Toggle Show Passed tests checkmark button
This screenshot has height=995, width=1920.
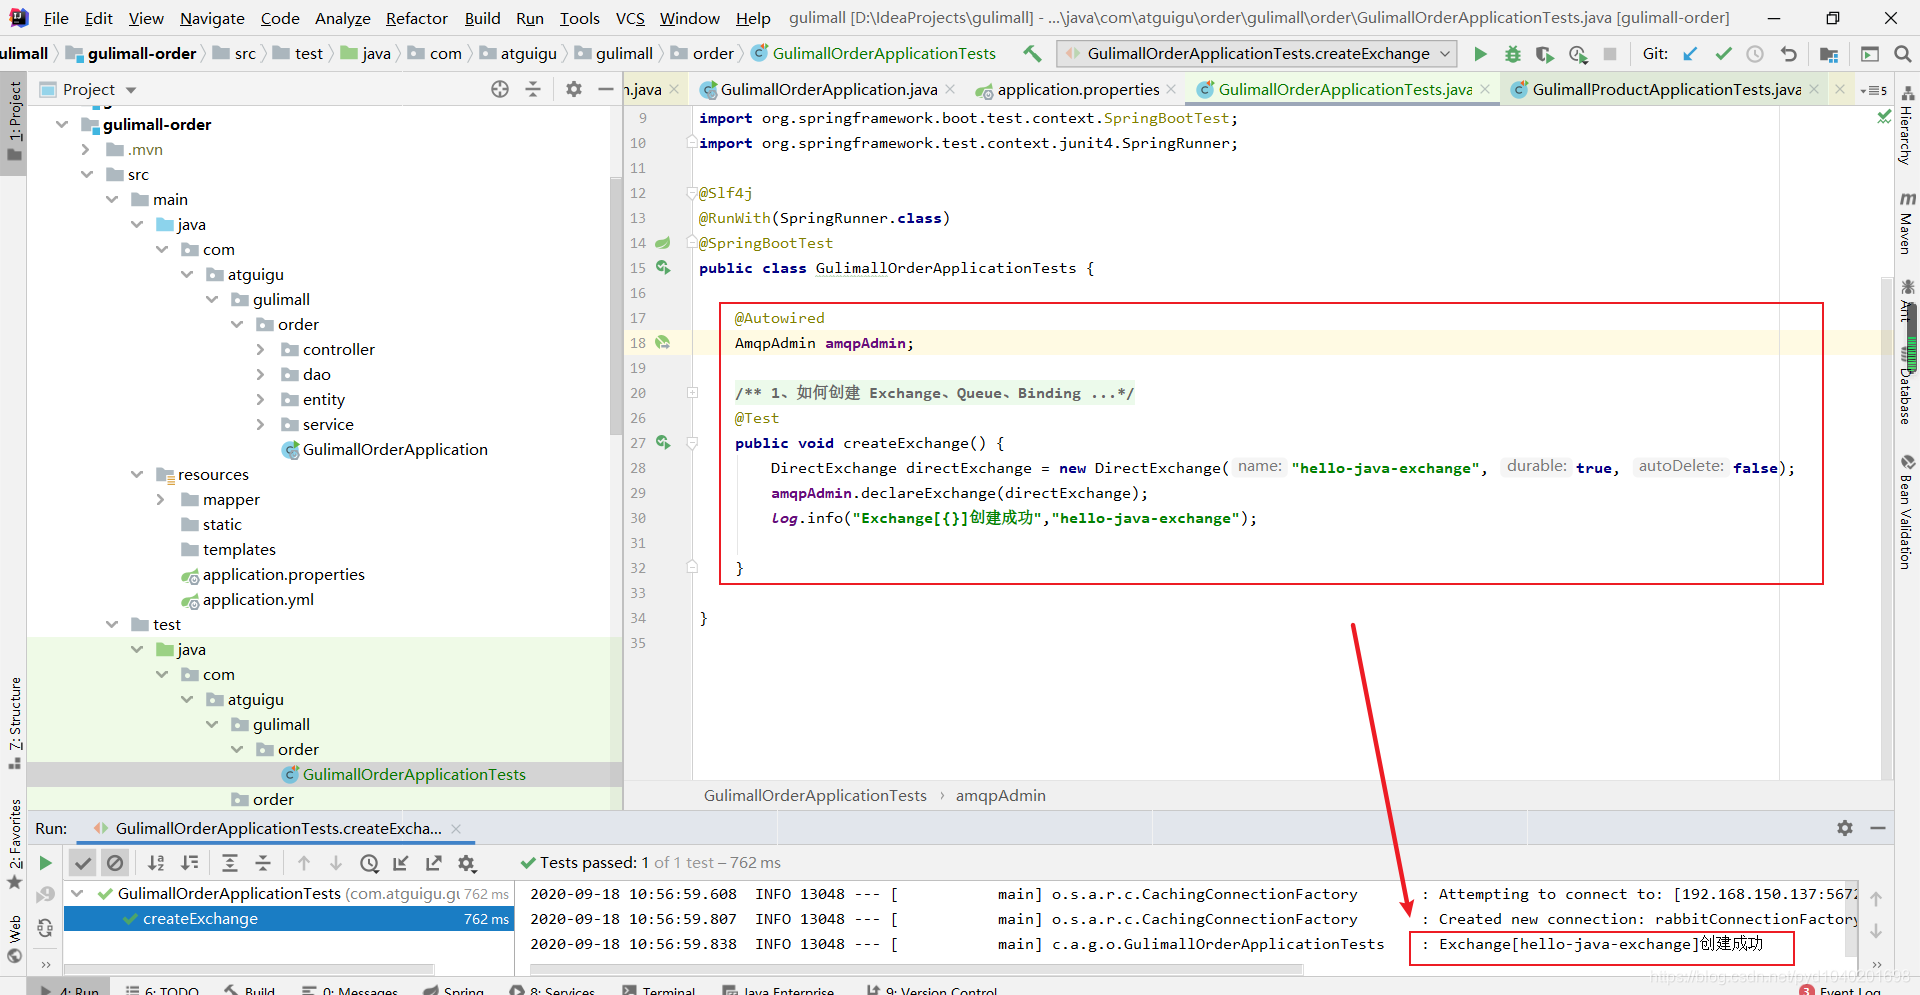tap(83, 862)
